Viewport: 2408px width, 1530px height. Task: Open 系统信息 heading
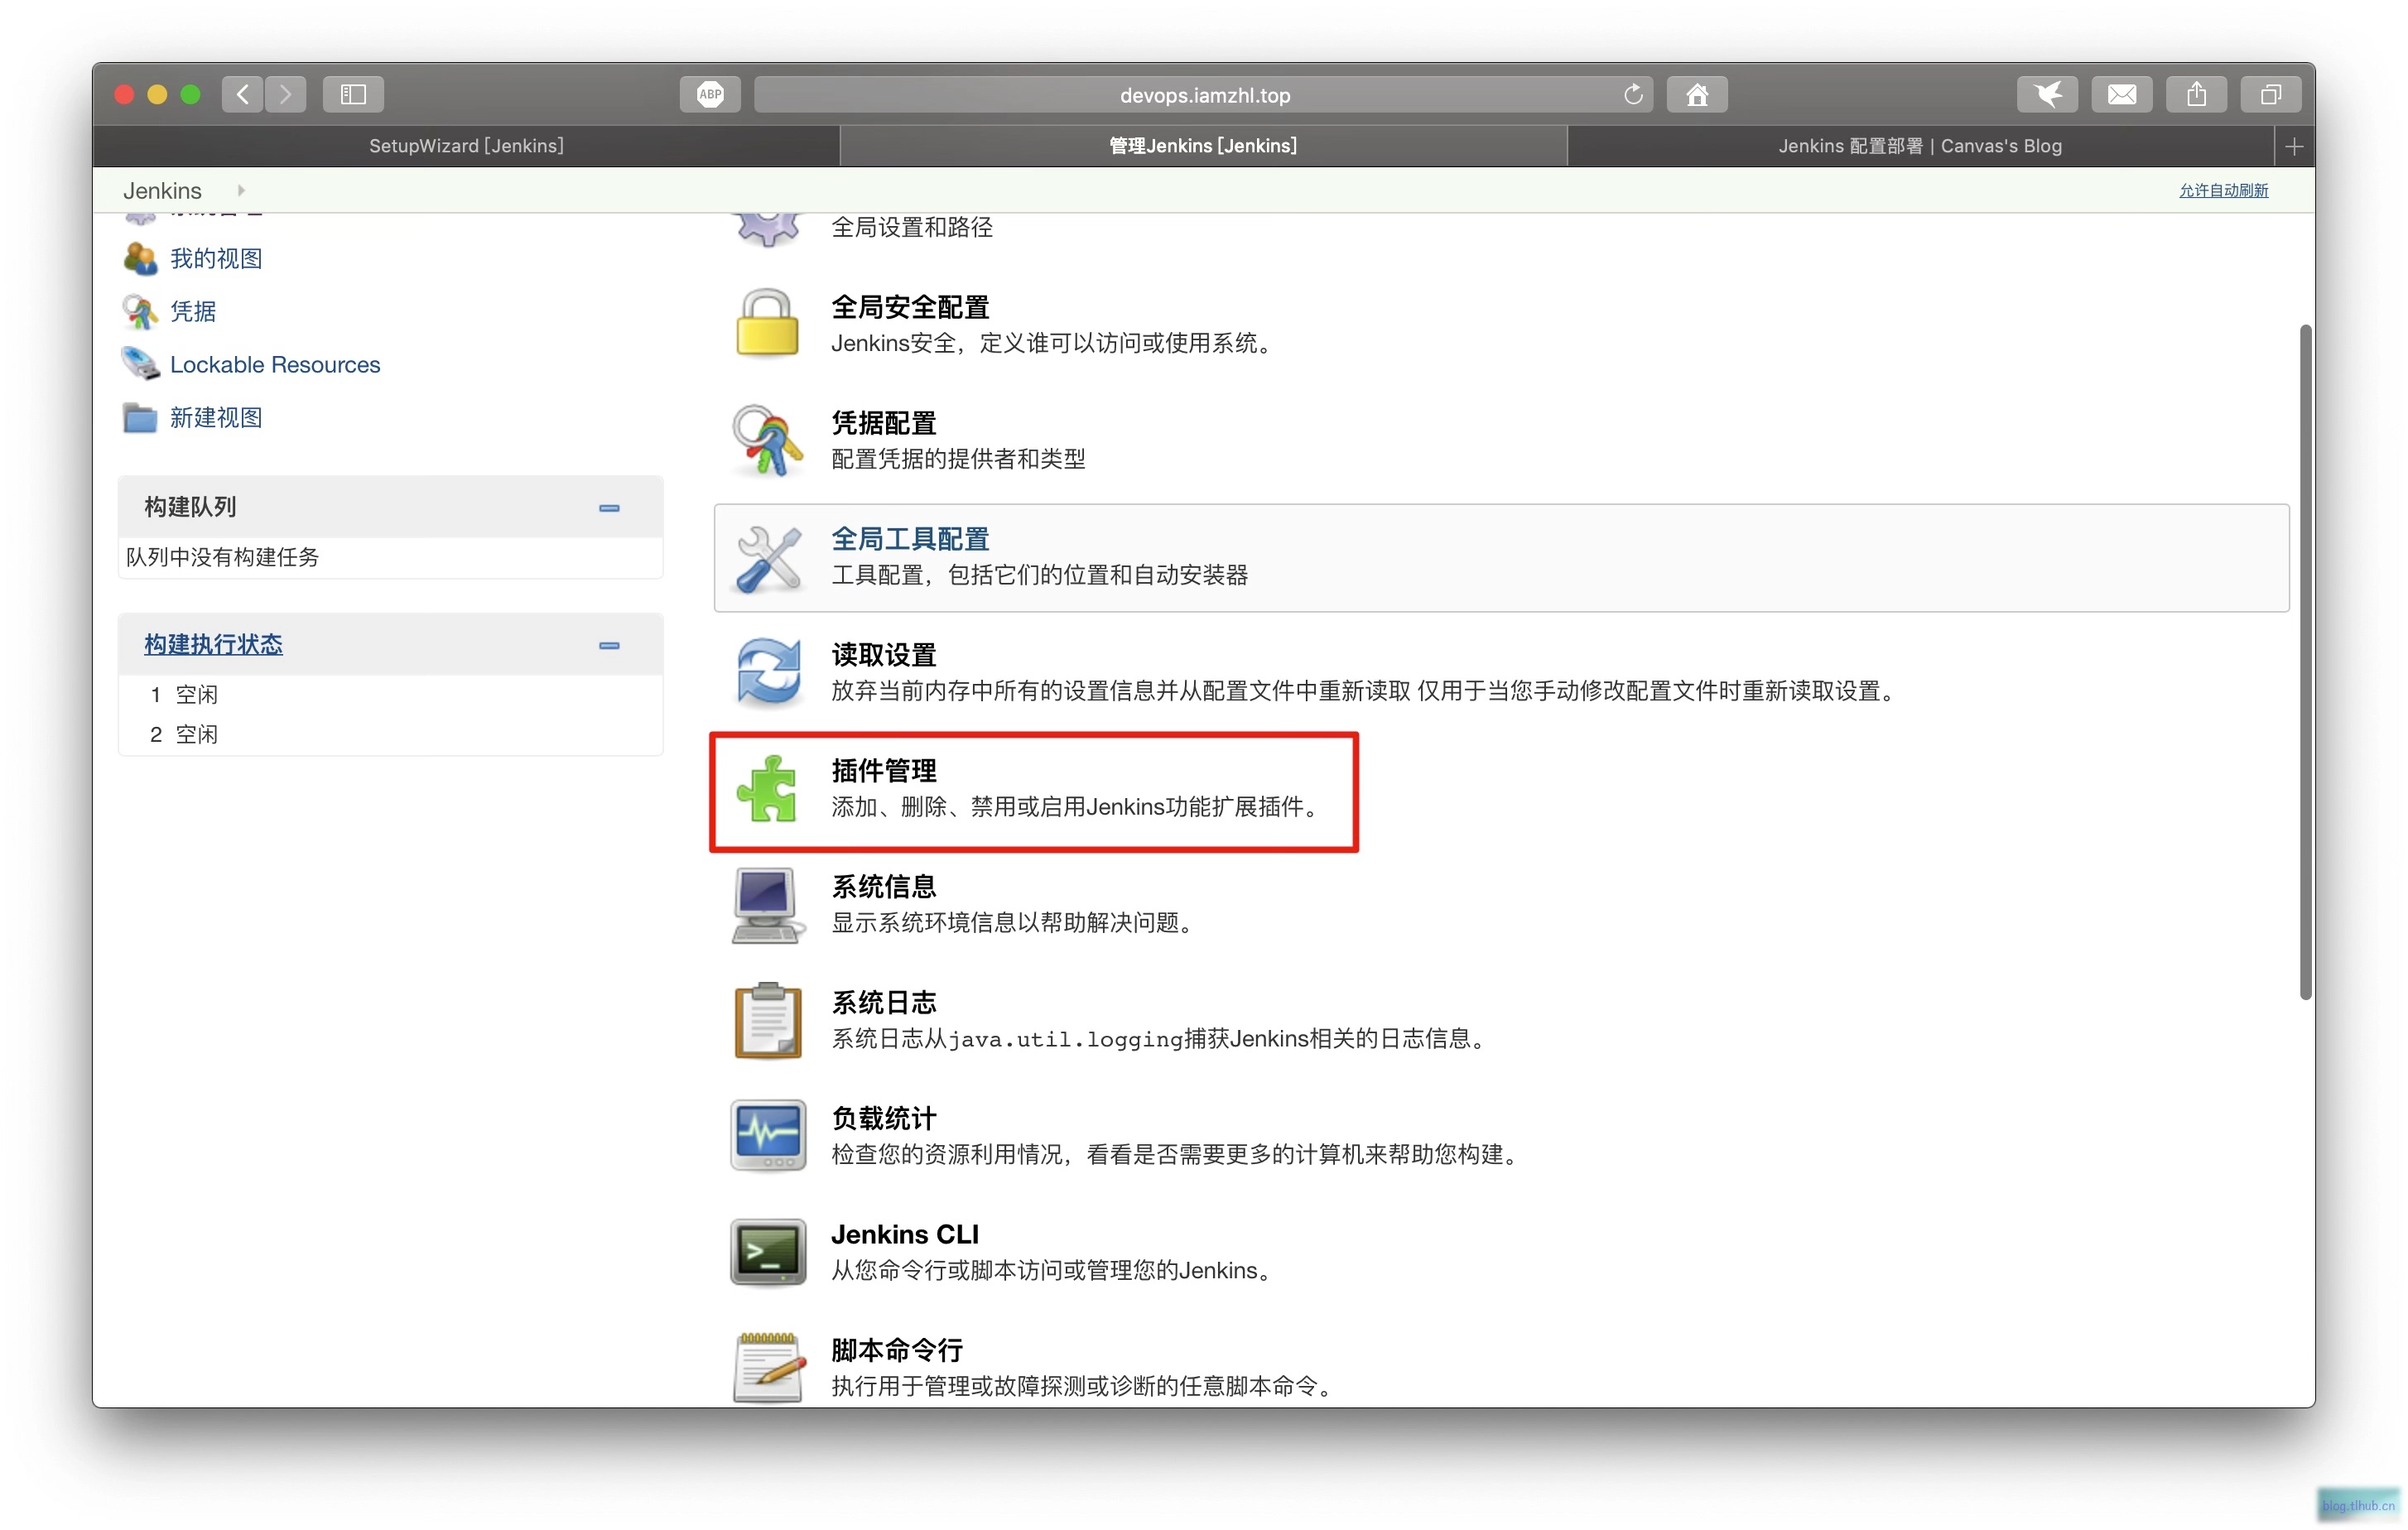(x=884, y=887)
